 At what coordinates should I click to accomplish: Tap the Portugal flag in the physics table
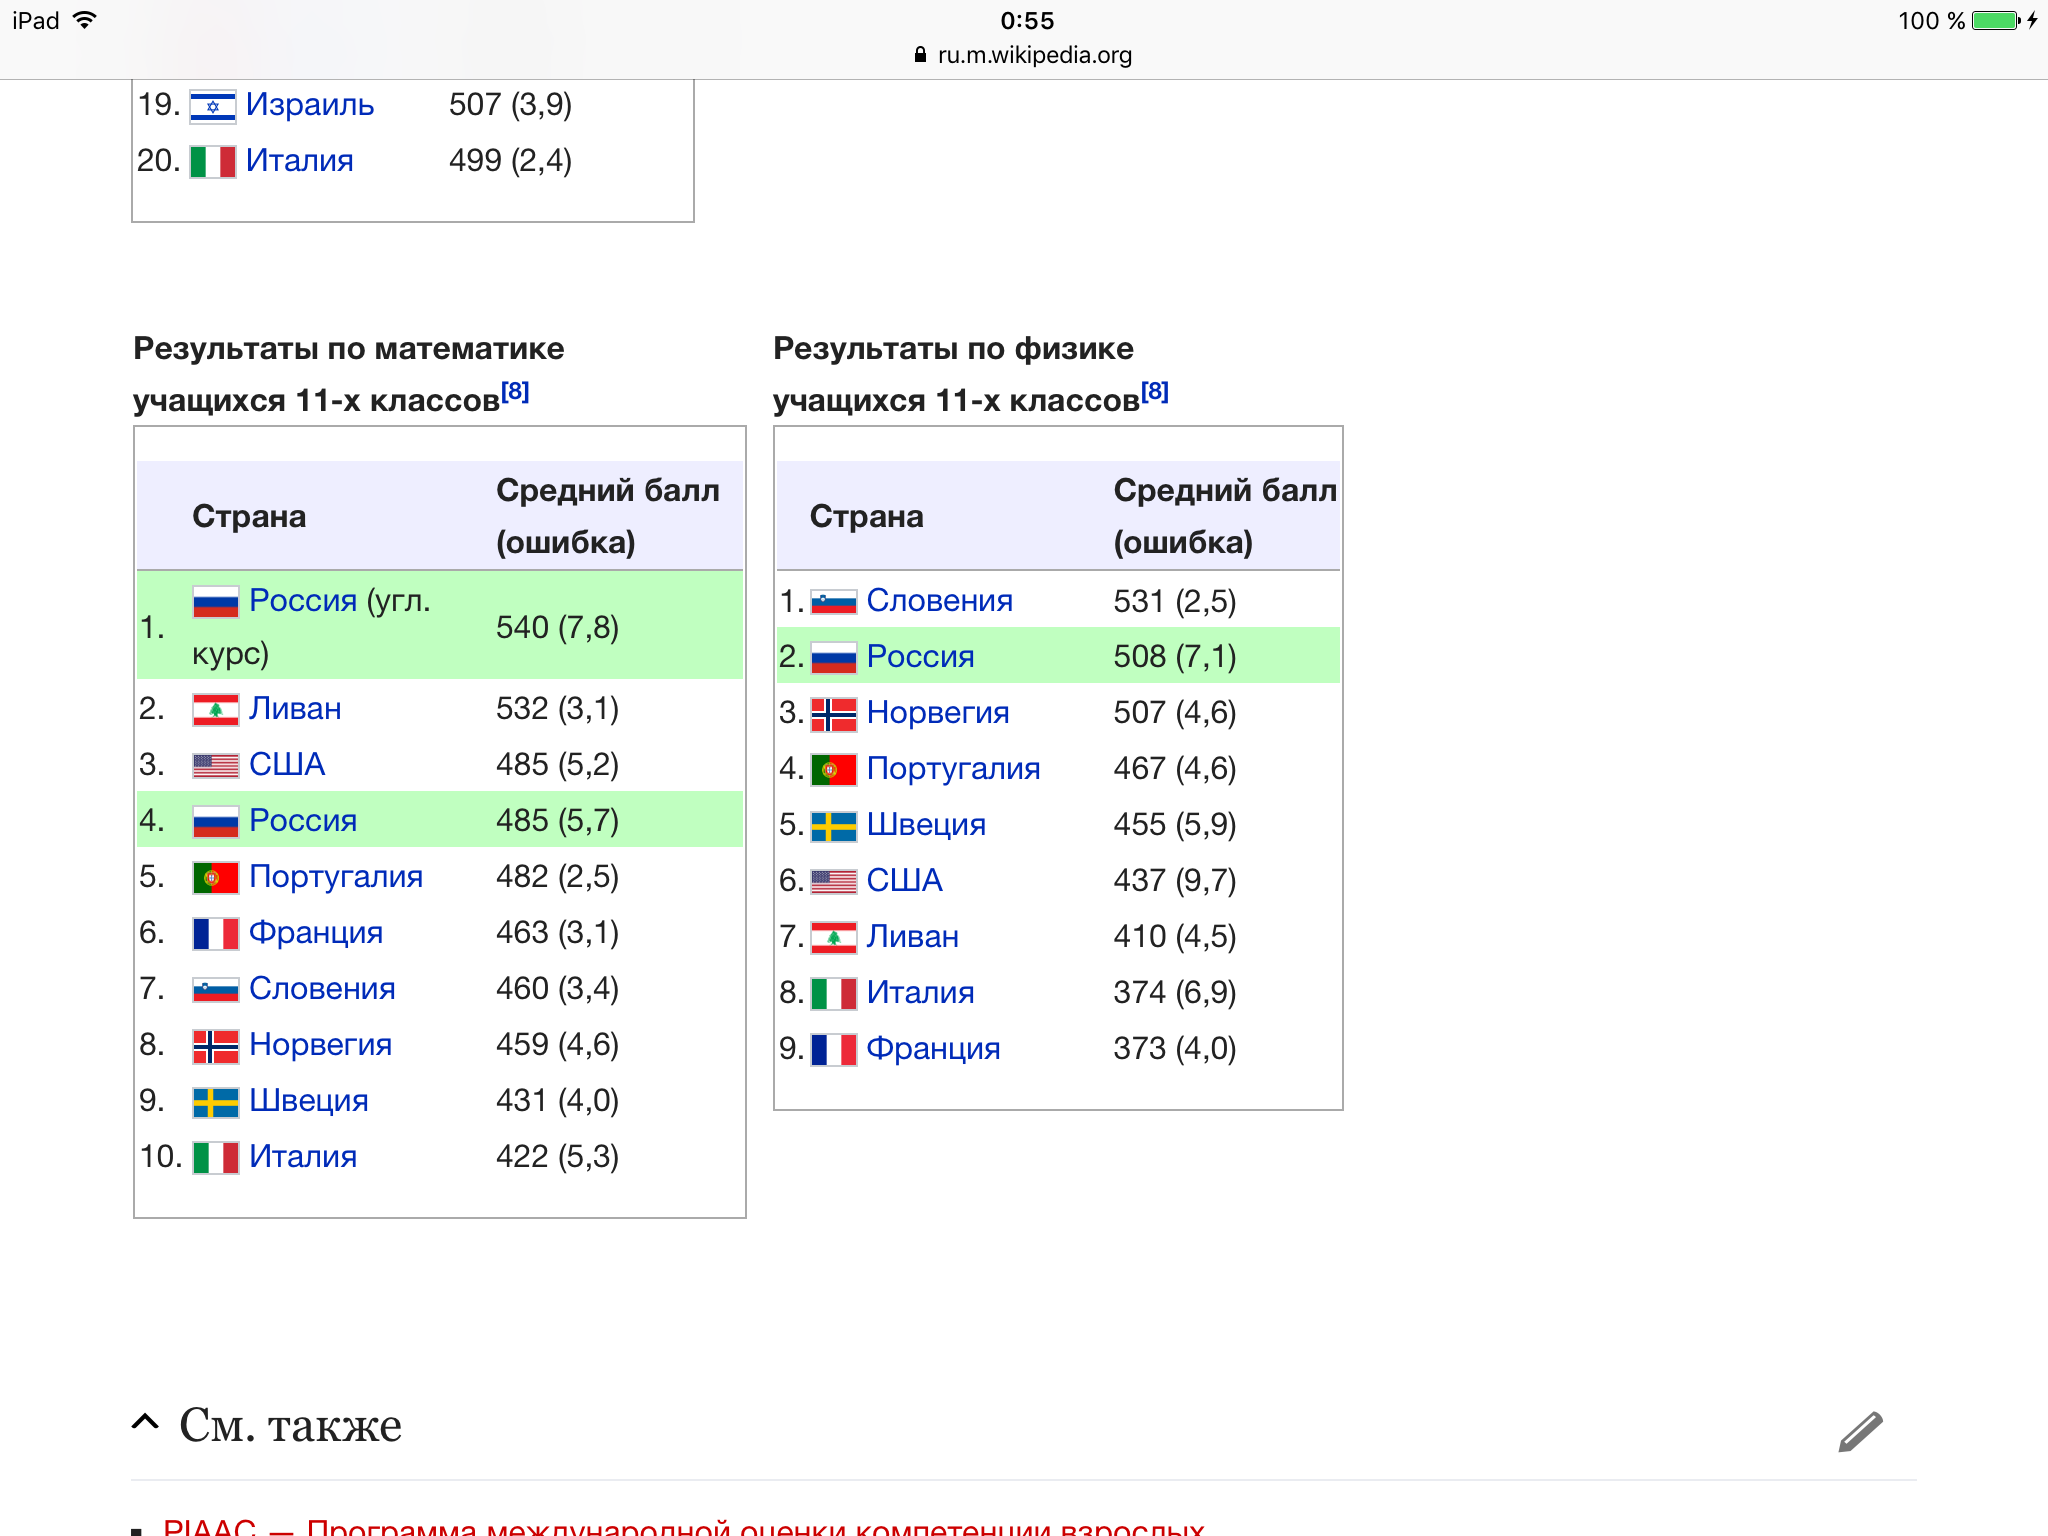click(834, 770)
